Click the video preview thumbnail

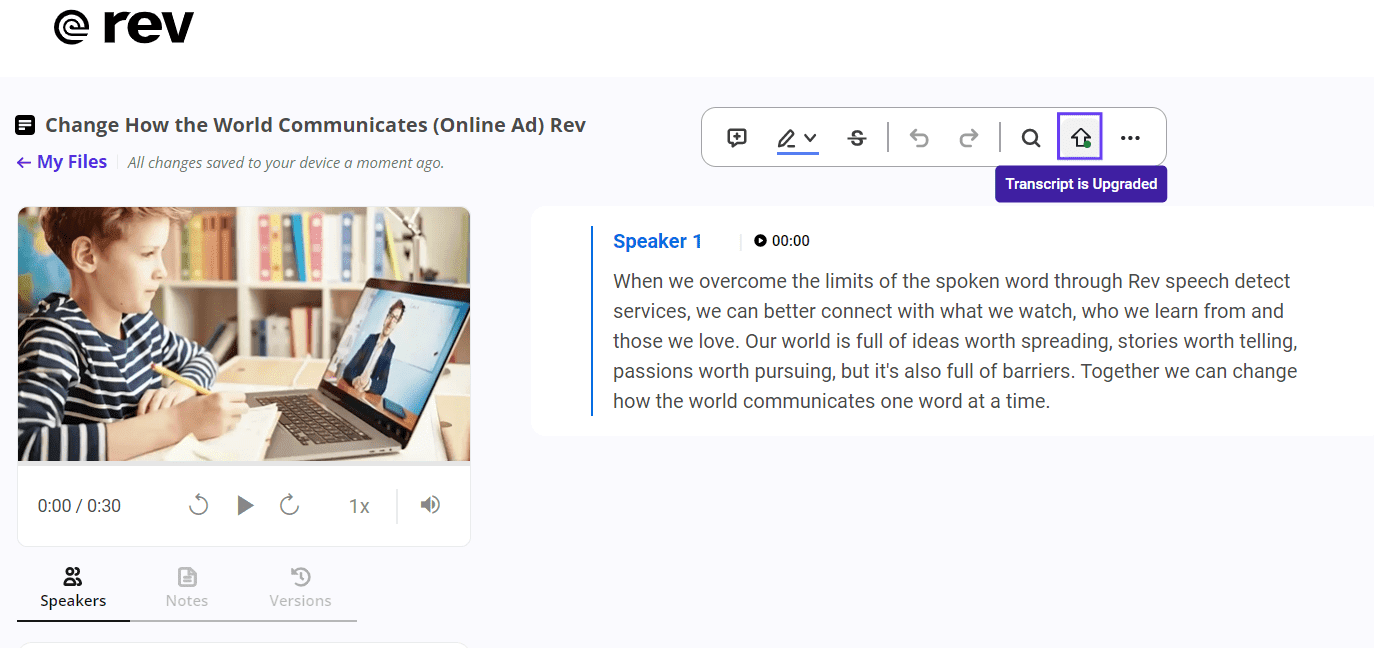(244, 334)
